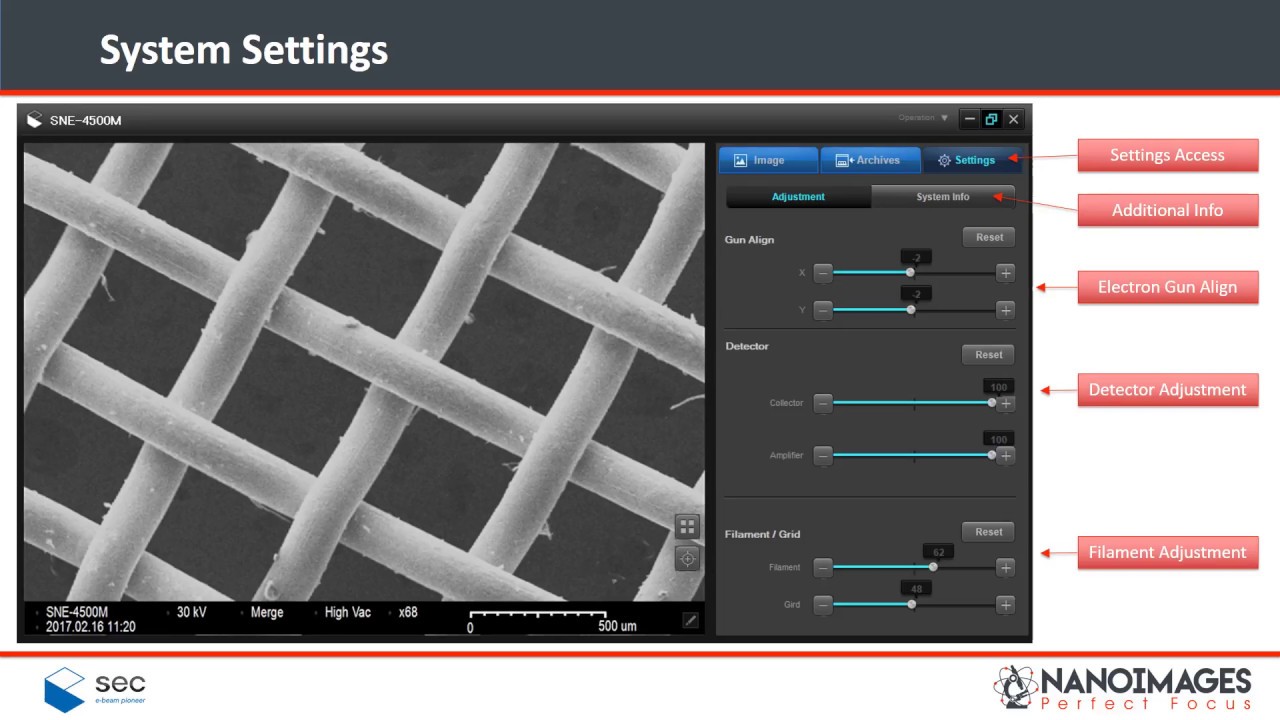The image size is (1280, 720).
Task: Increase Collector value with plus button
Action: [1006, 403]
